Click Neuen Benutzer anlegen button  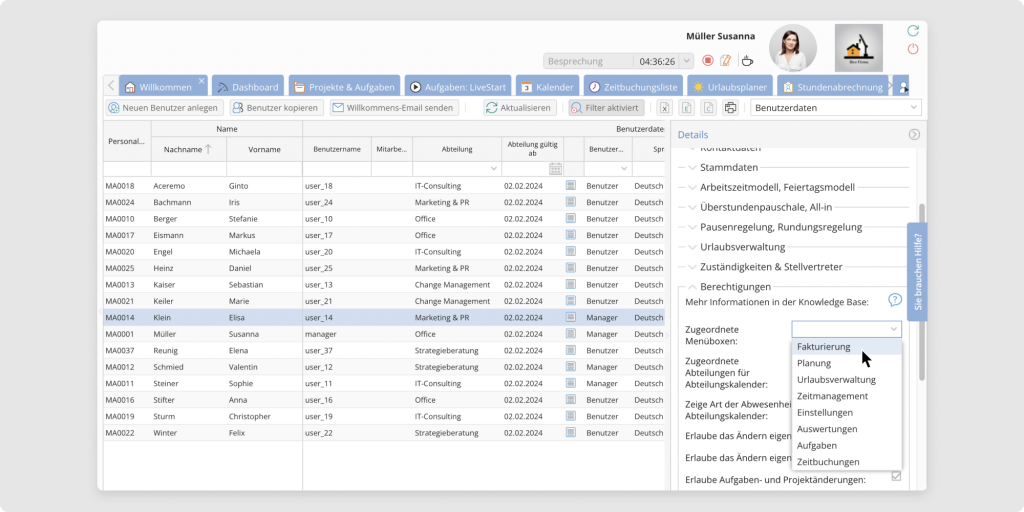(163, 108)
